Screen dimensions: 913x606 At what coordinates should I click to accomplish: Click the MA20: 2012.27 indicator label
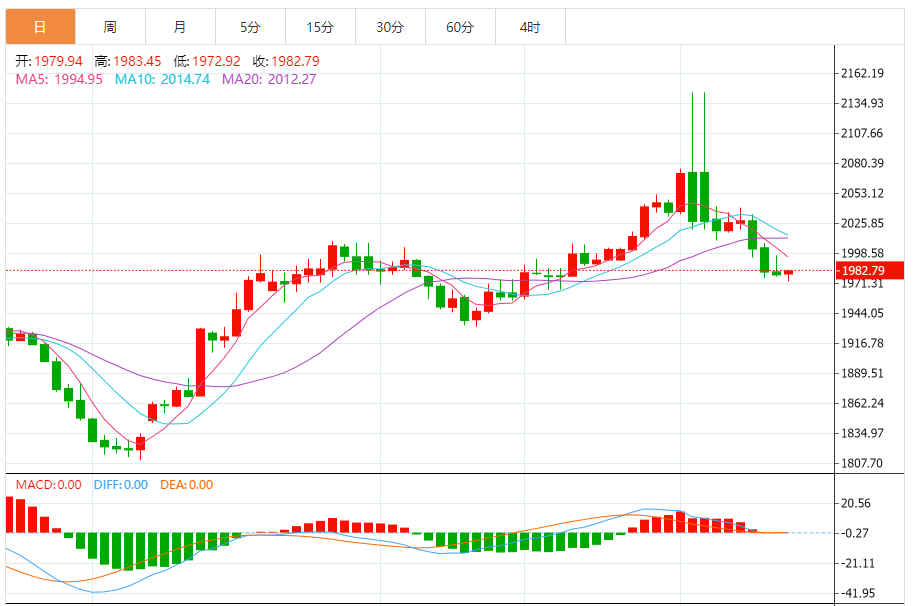coord(269,79)
